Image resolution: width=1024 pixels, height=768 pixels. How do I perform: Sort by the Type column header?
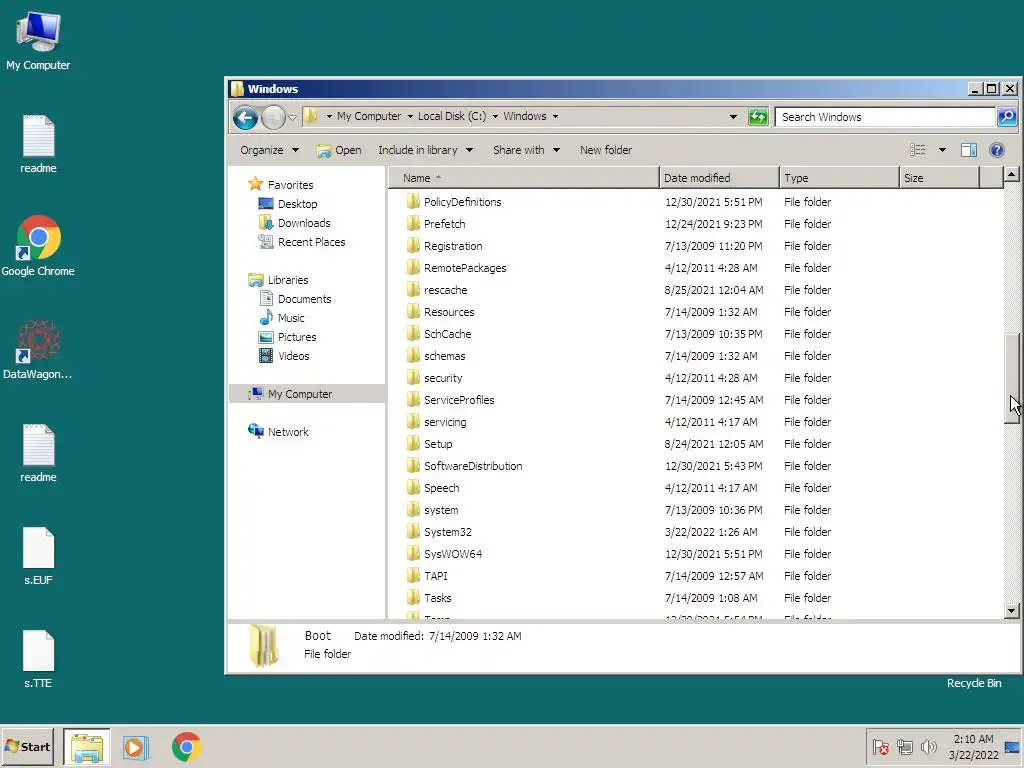click(x=839, y=178)
